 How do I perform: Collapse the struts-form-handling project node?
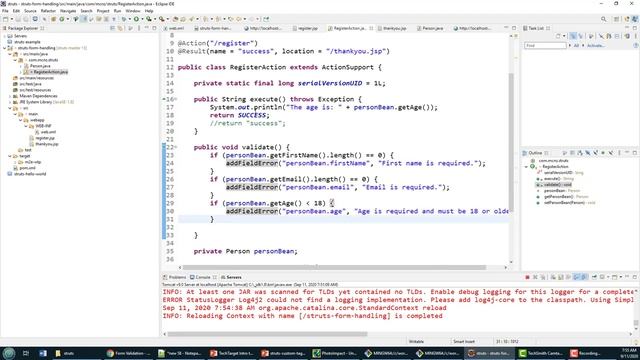click(x=4, y=48)
